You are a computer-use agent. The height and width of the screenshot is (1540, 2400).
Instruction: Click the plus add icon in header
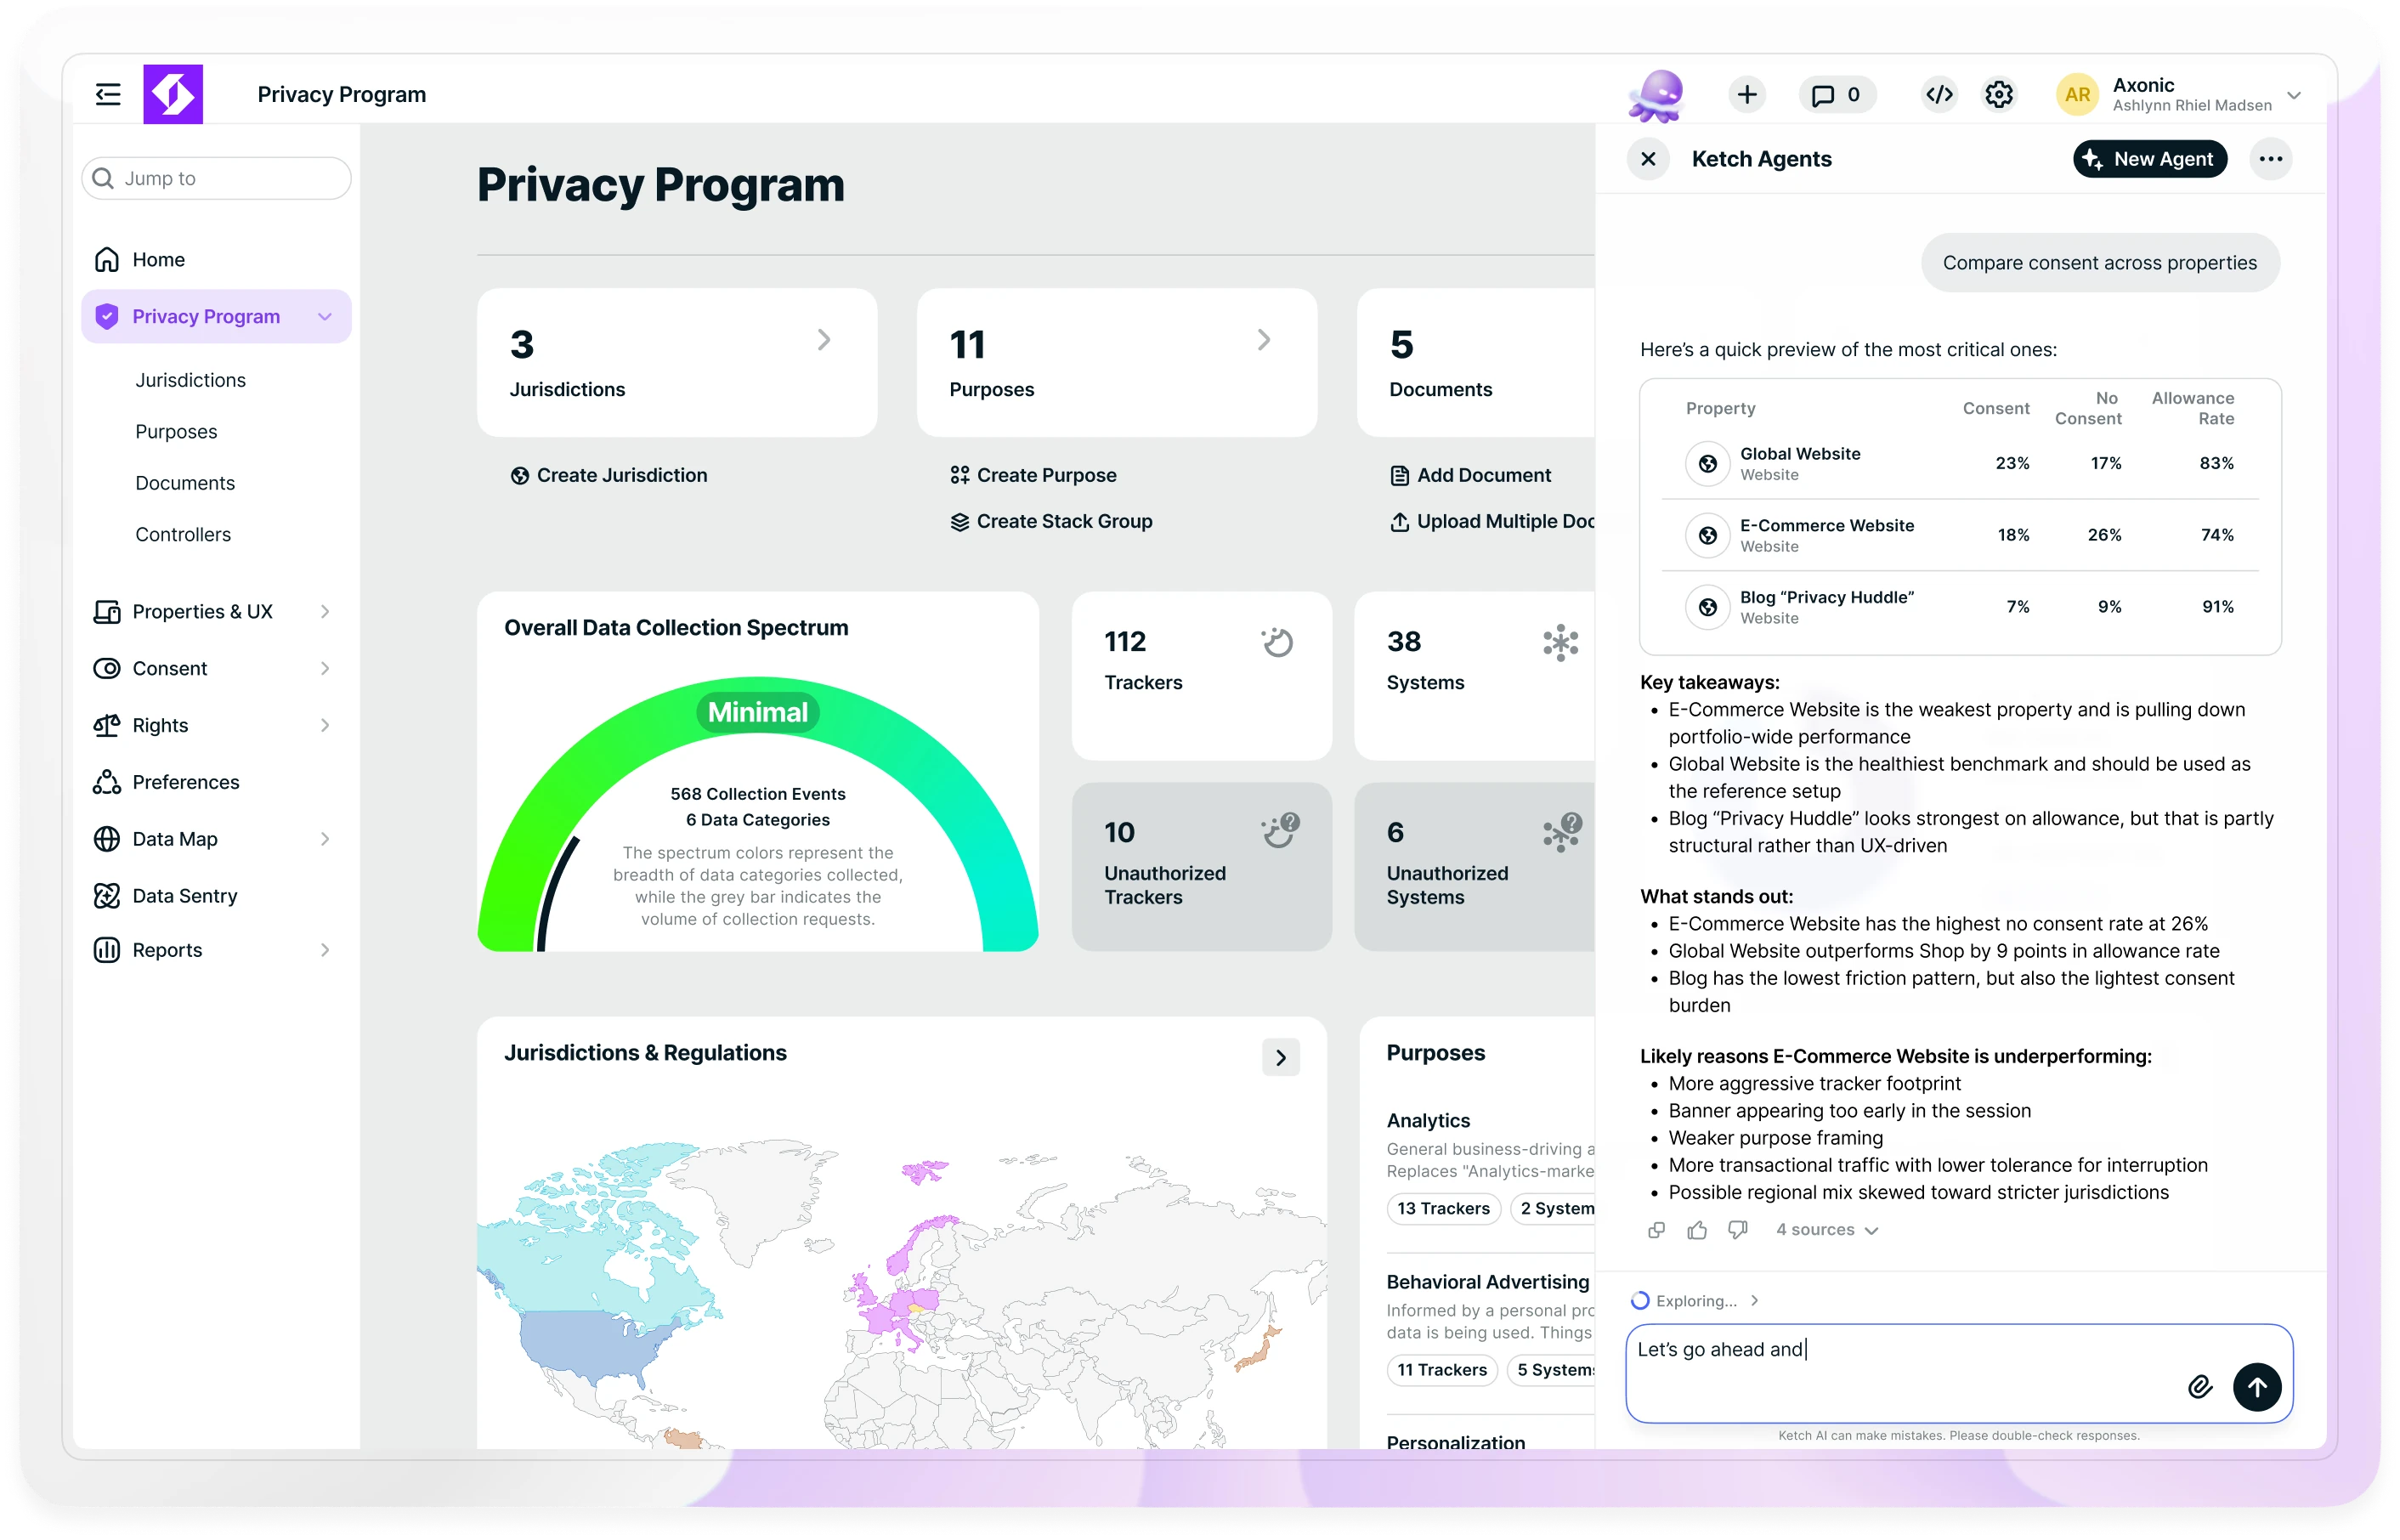pos(1747,94)
